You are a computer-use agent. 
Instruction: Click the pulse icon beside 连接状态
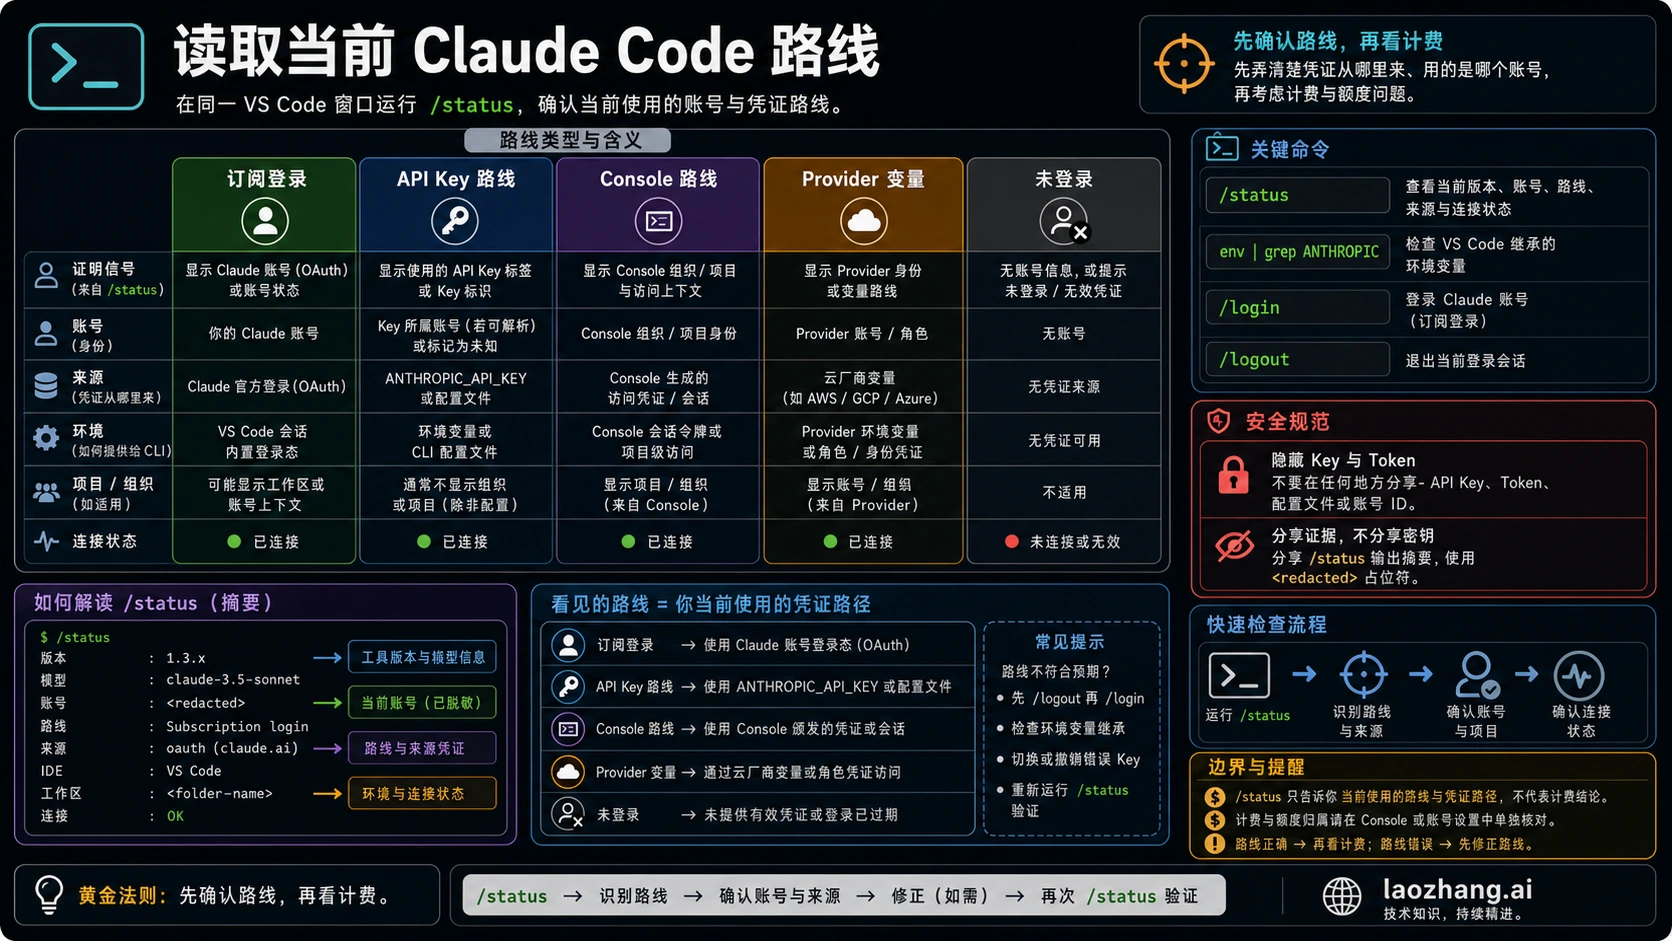tap(46, 541)
